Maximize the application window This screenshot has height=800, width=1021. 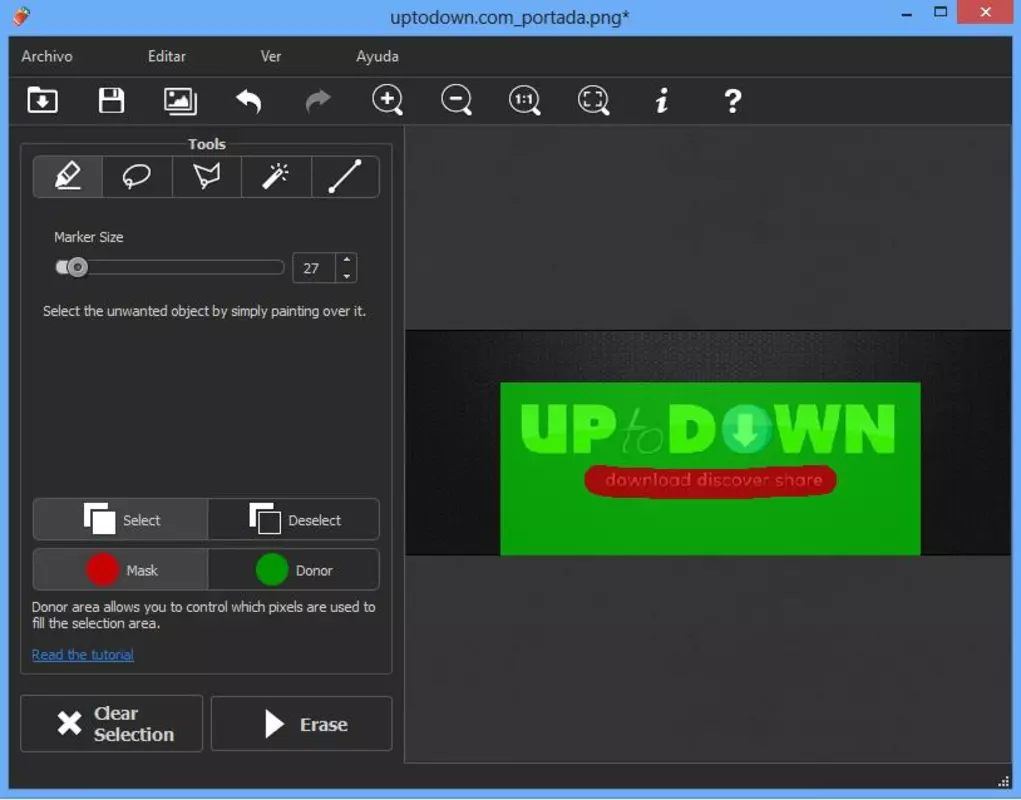tap(940, 12)
